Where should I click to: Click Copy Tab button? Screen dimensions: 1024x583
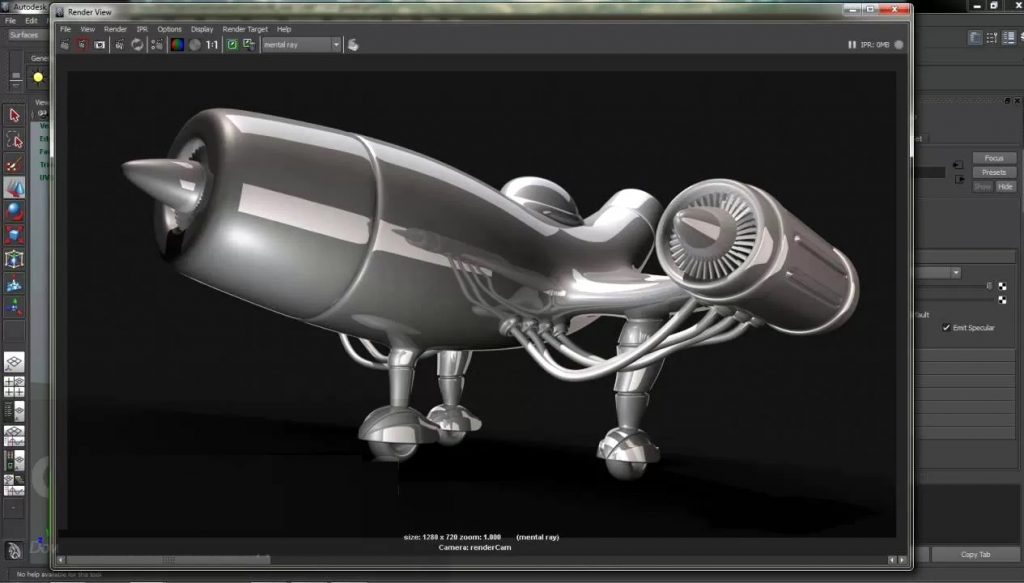click(975, 554)
